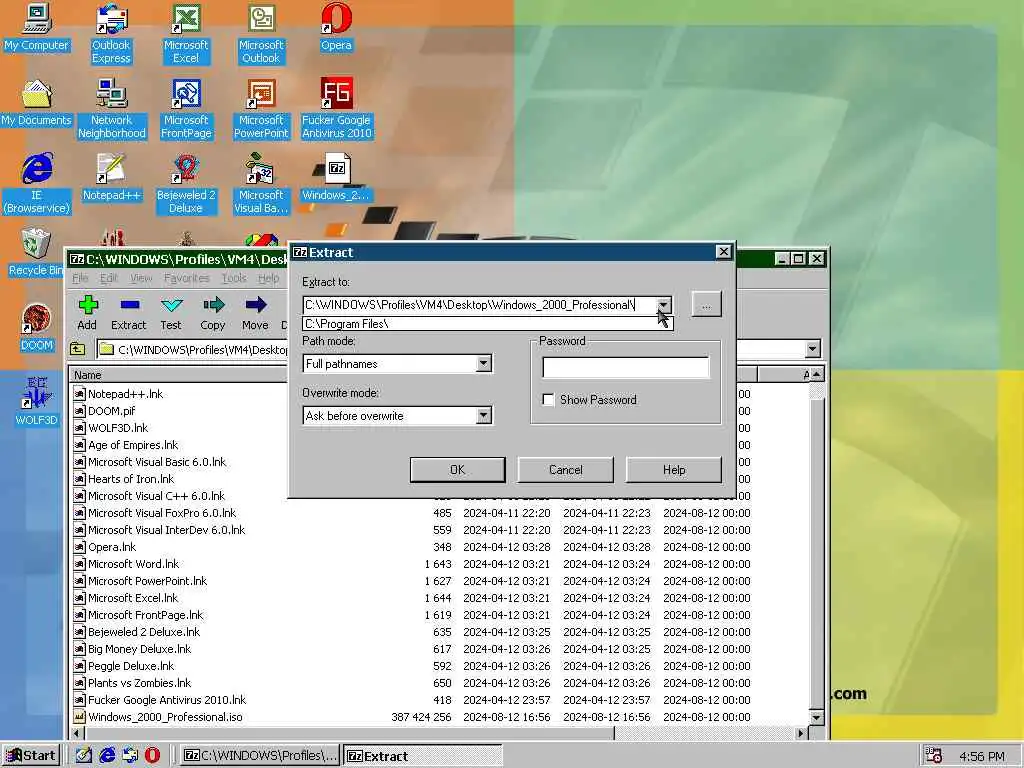Select Outlook Express desktop icon

coord(111,34)
